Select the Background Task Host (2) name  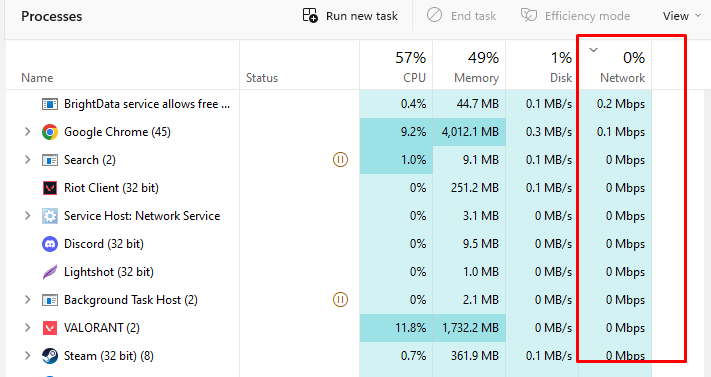(x=131, y=300)
